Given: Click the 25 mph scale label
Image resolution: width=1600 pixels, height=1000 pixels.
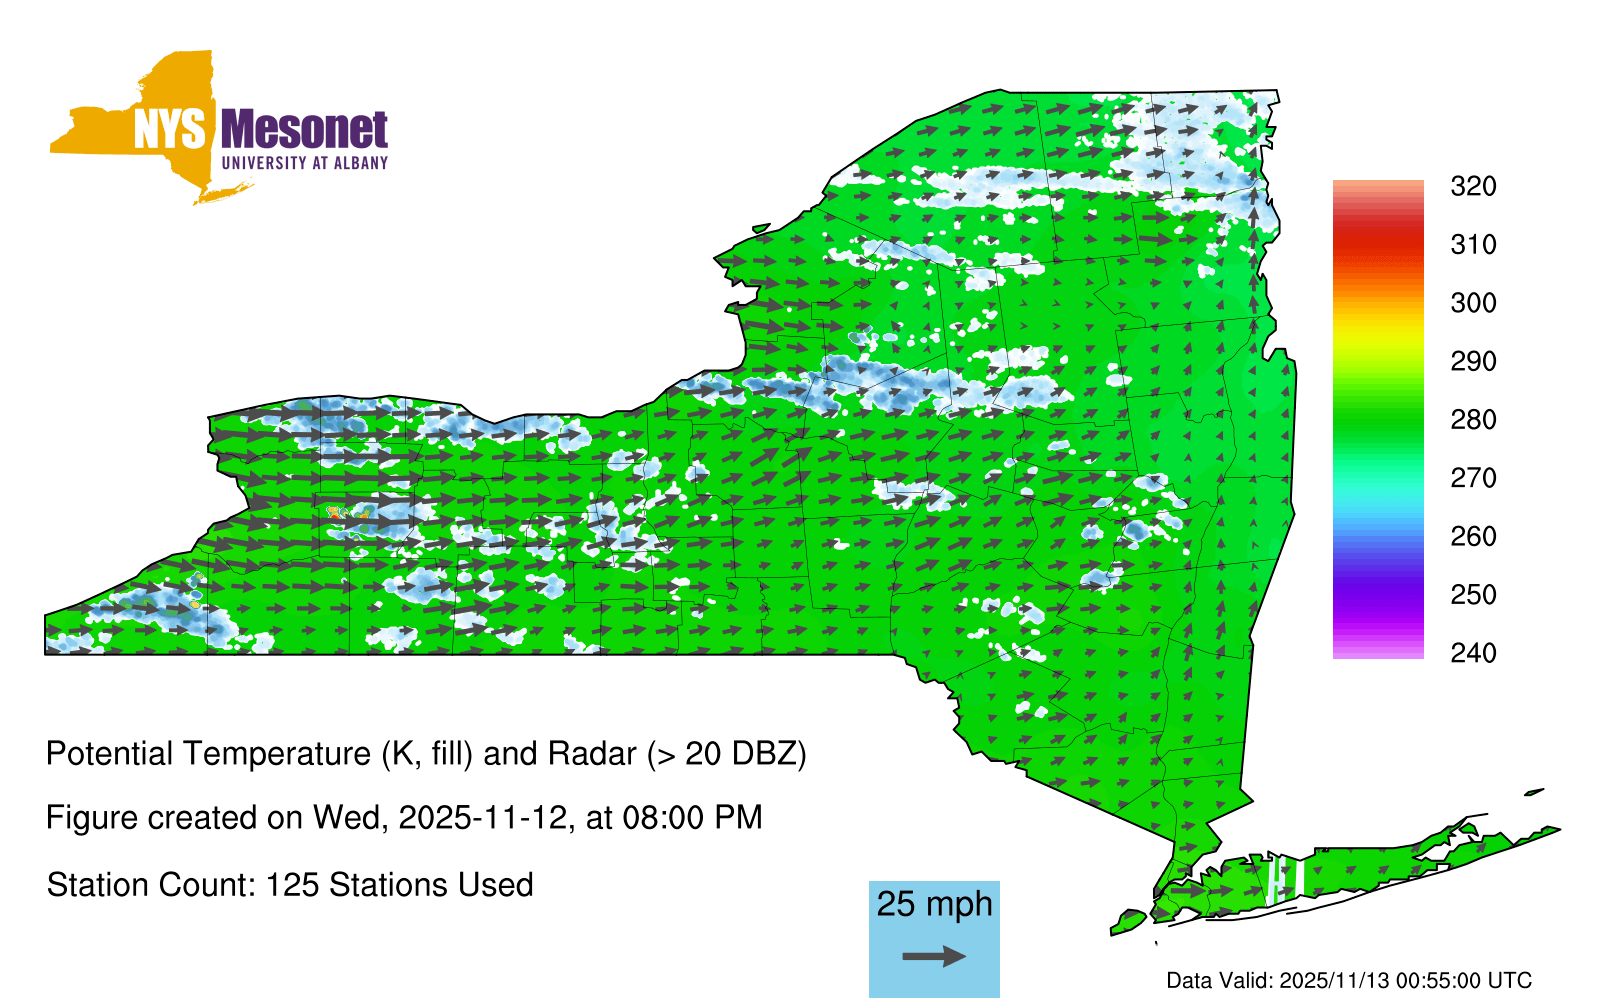Looking at the screenshot, I should [x=934, y=904].
